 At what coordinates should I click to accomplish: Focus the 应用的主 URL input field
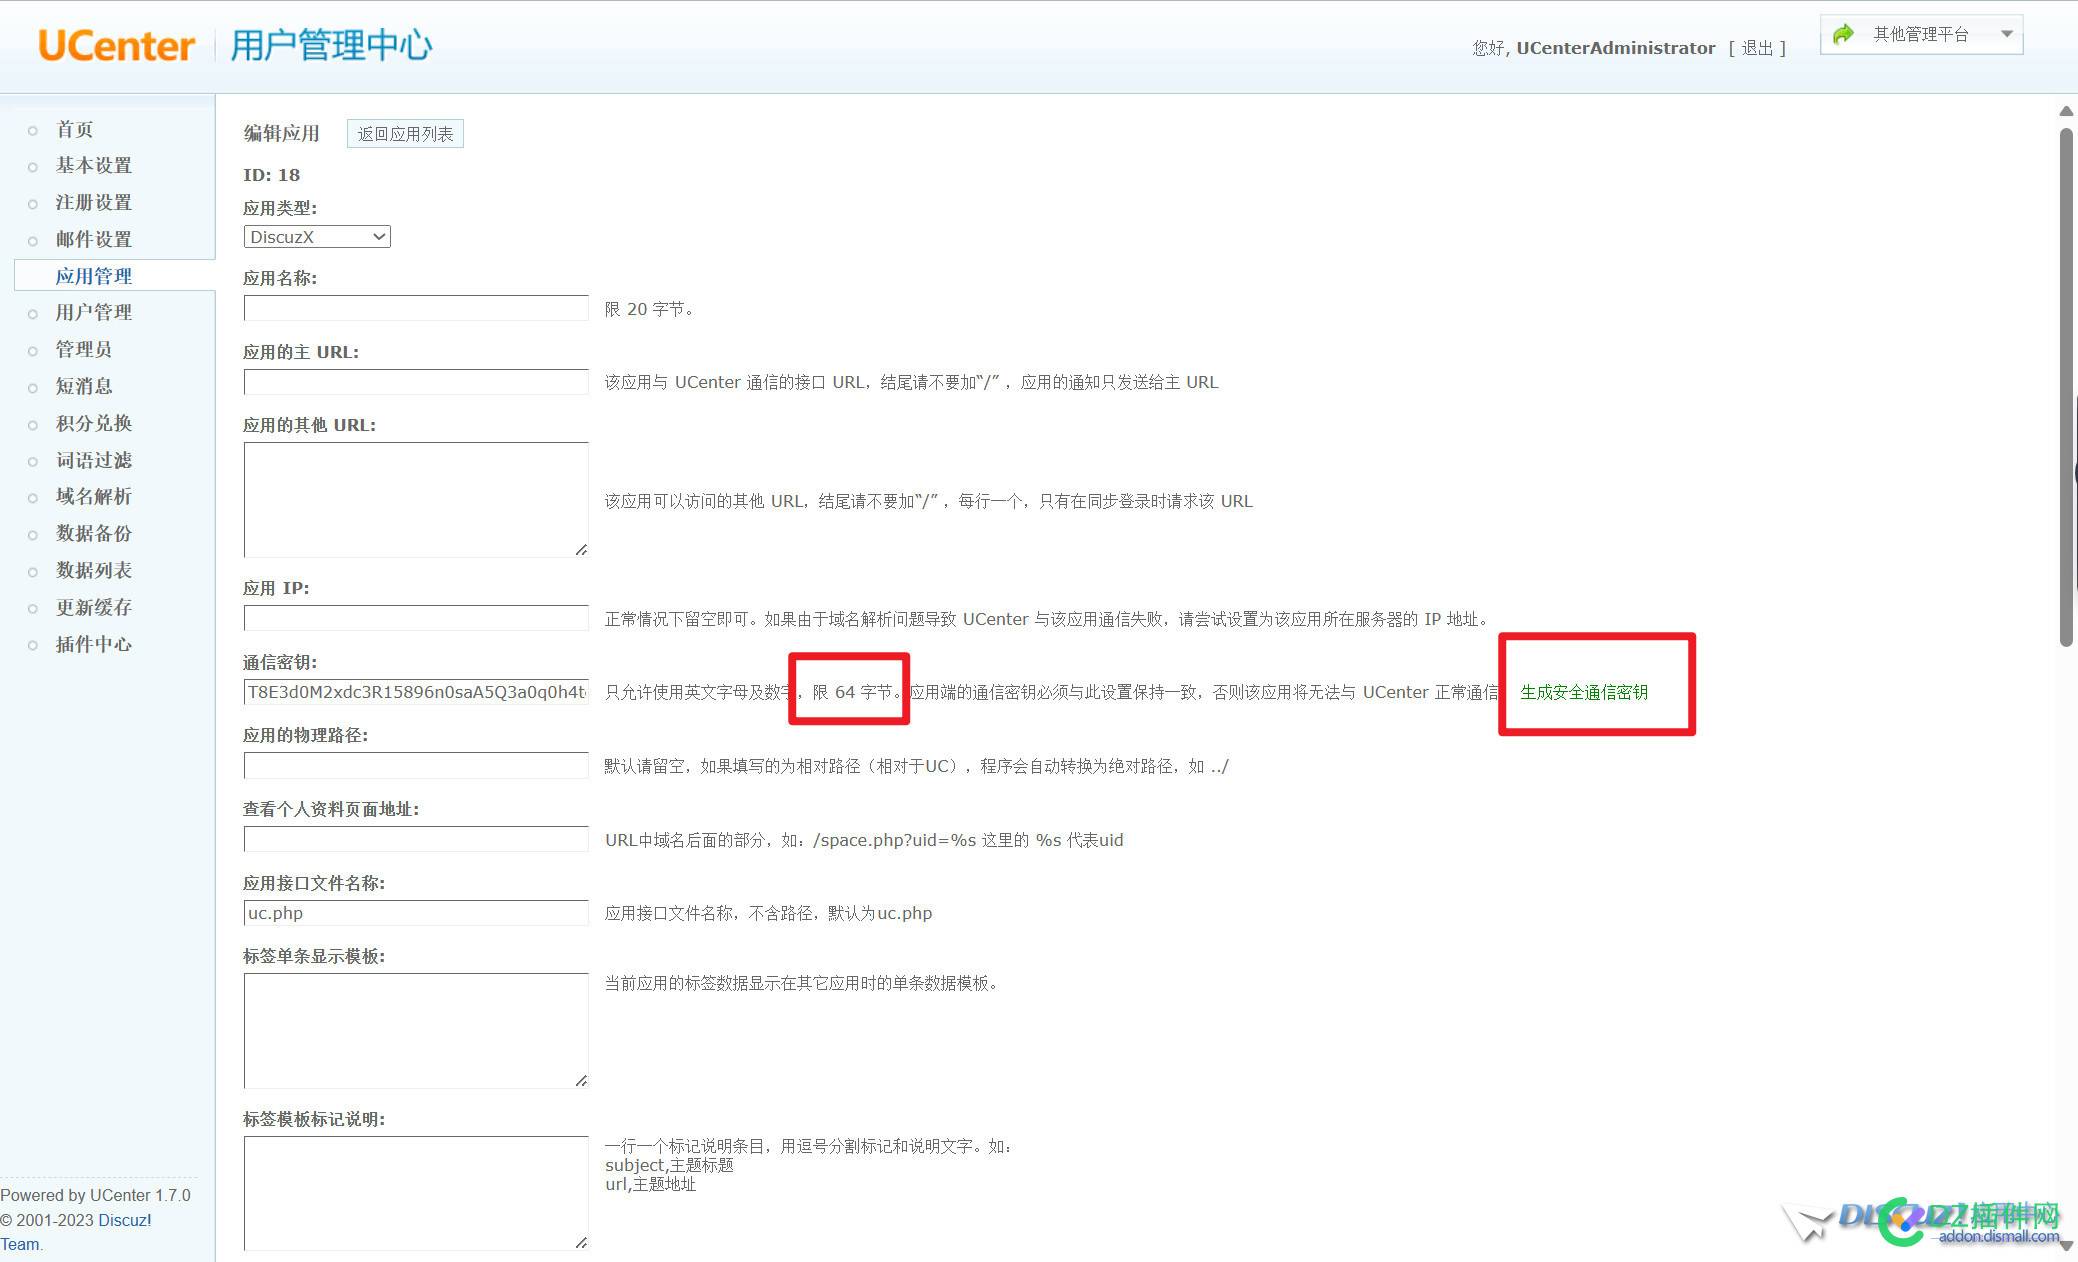tap(416, 382)
